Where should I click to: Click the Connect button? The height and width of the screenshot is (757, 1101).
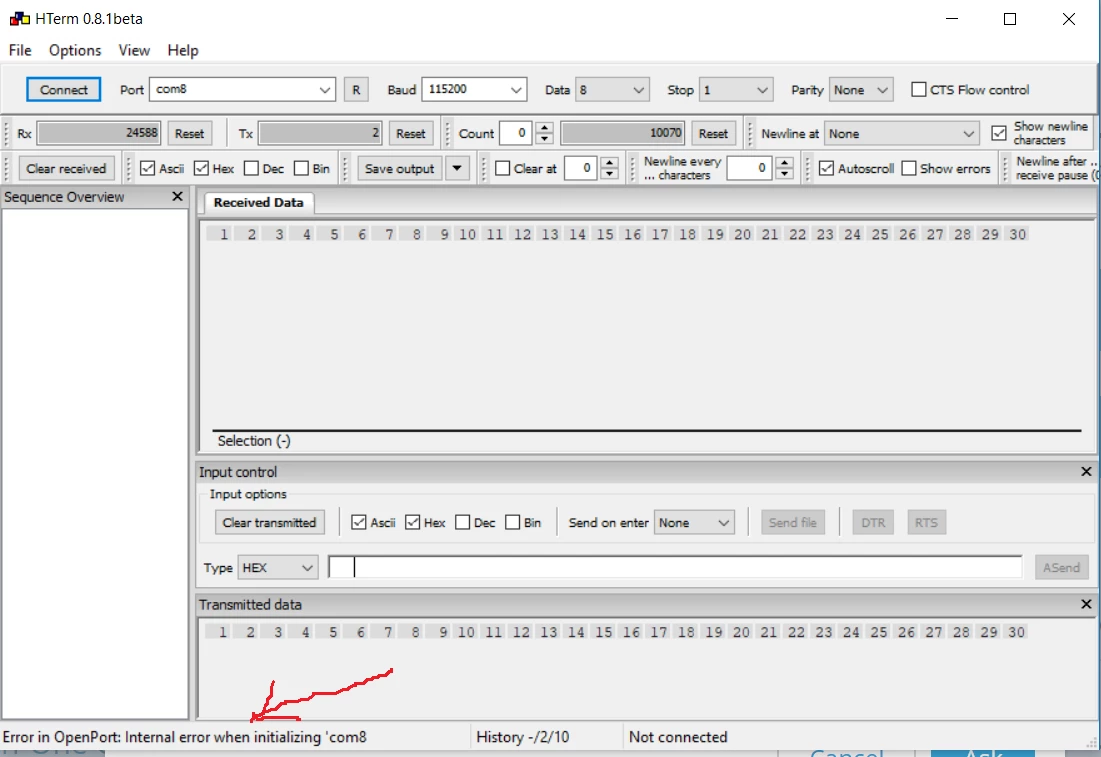coord(63,90)
